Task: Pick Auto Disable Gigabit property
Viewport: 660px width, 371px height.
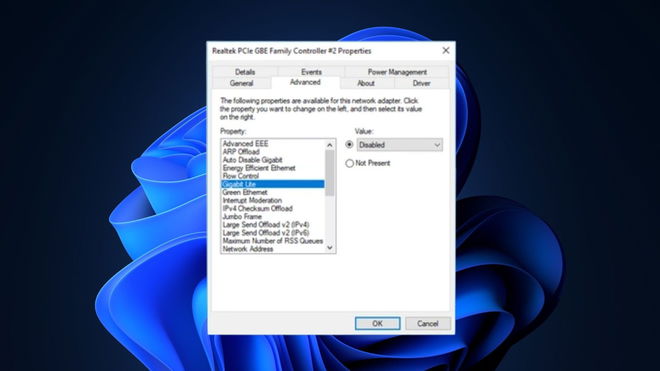Action: coord(273,160)
